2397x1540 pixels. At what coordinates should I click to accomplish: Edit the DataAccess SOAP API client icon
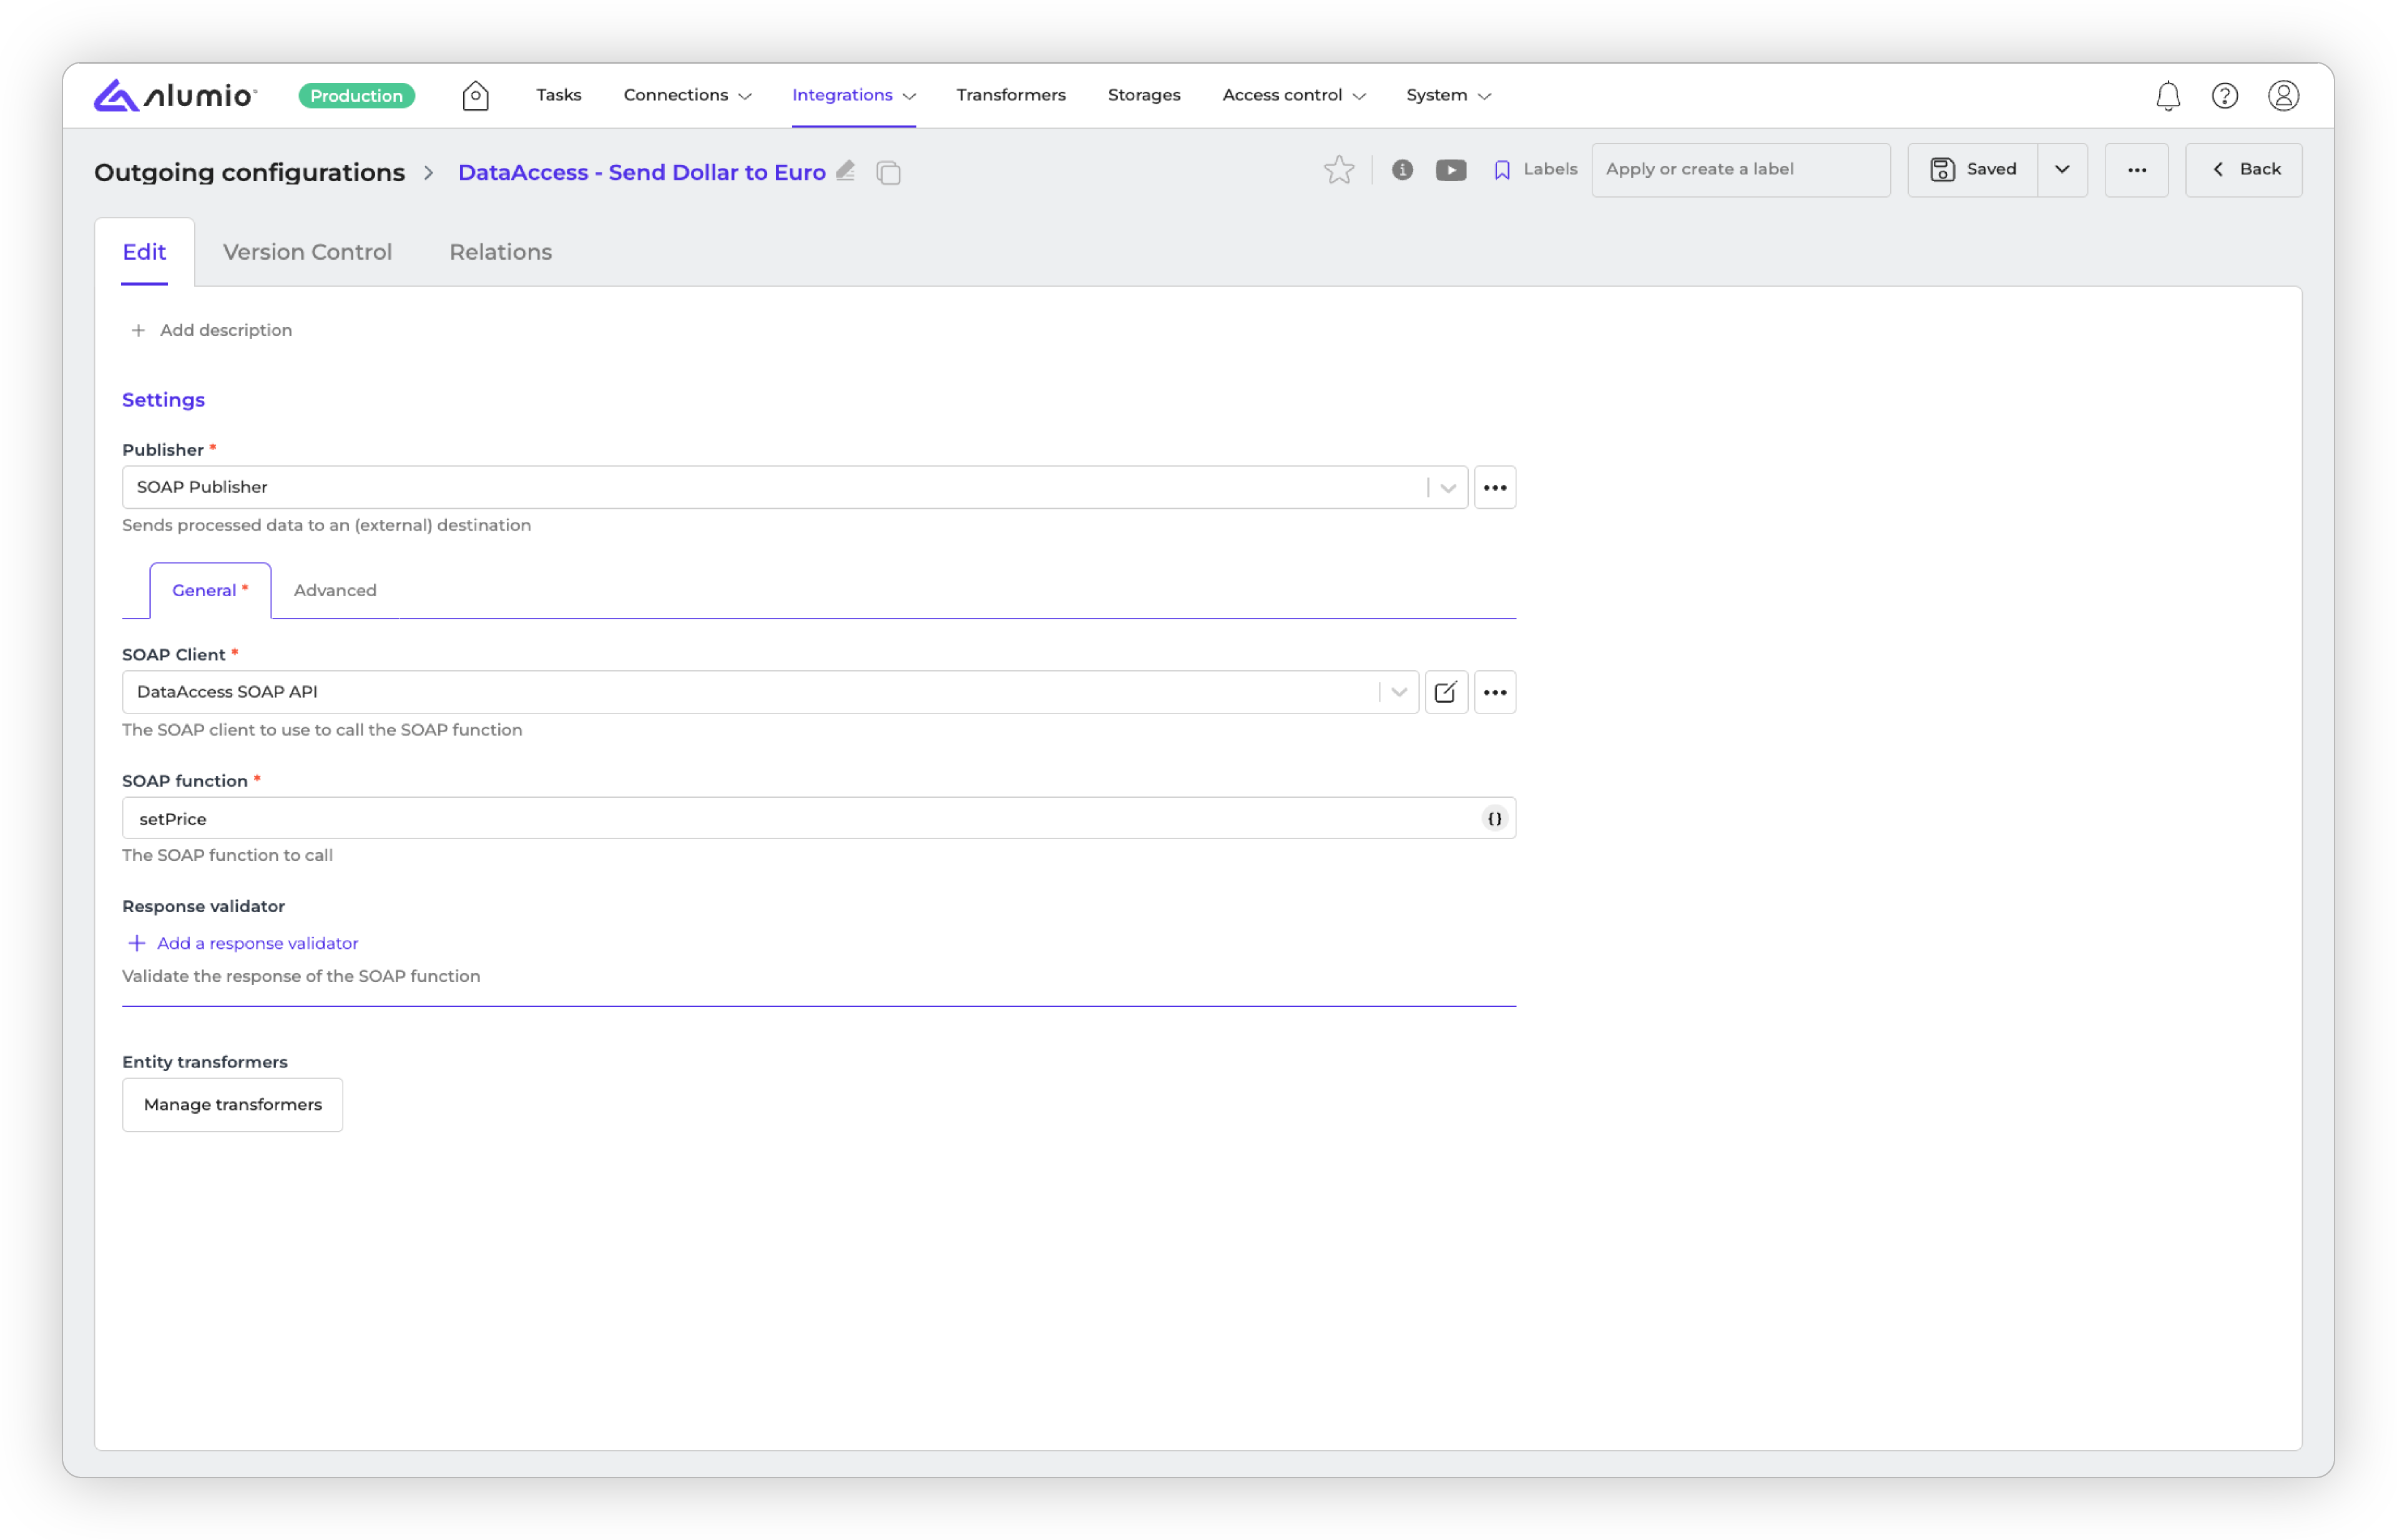click(1445, 692)
